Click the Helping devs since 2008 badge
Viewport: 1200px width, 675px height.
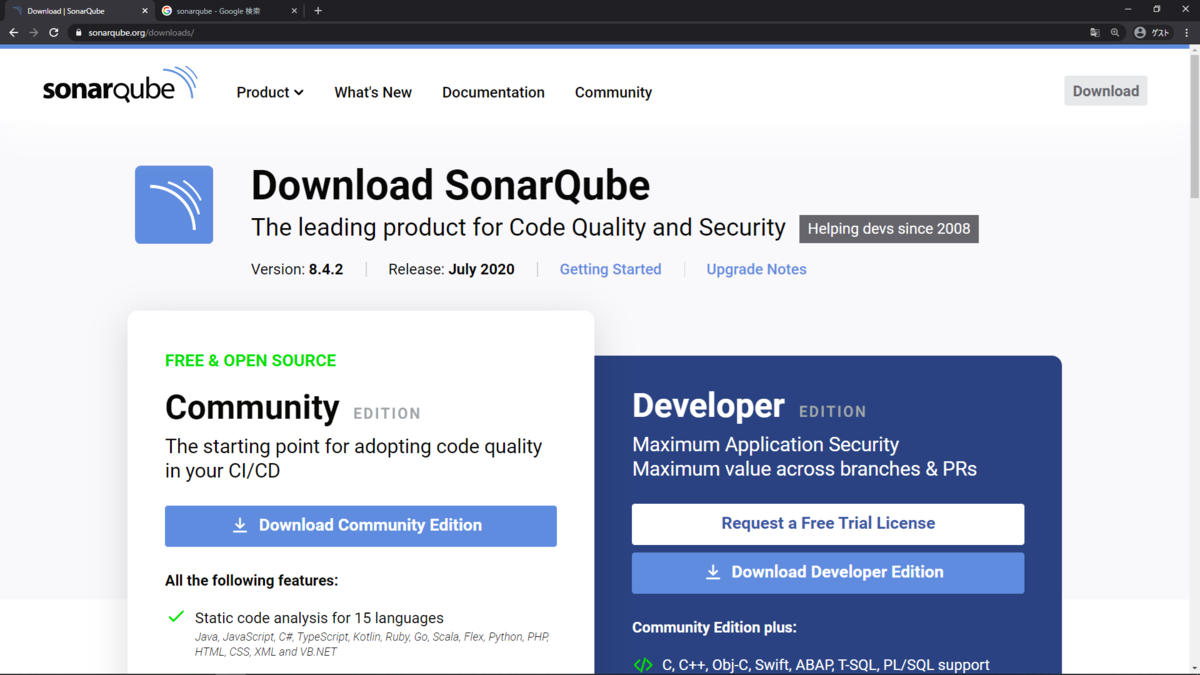889,229
